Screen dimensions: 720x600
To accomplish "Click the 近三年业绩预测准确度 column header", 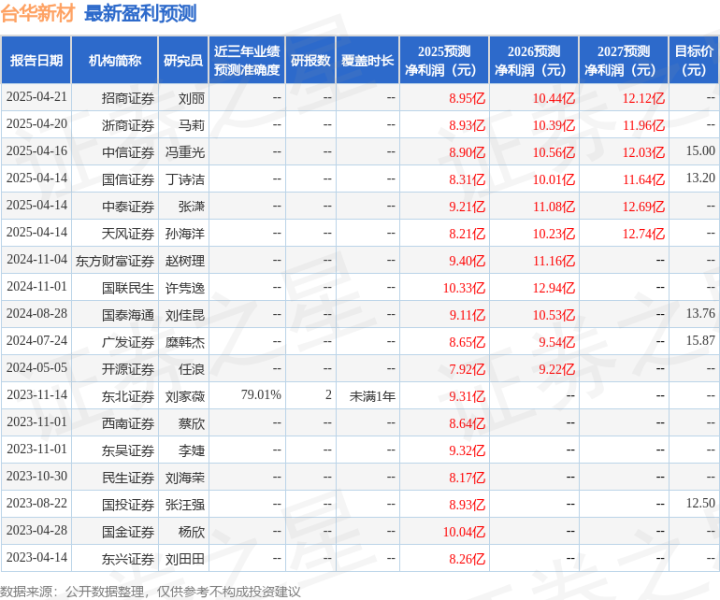I will 247,61.
